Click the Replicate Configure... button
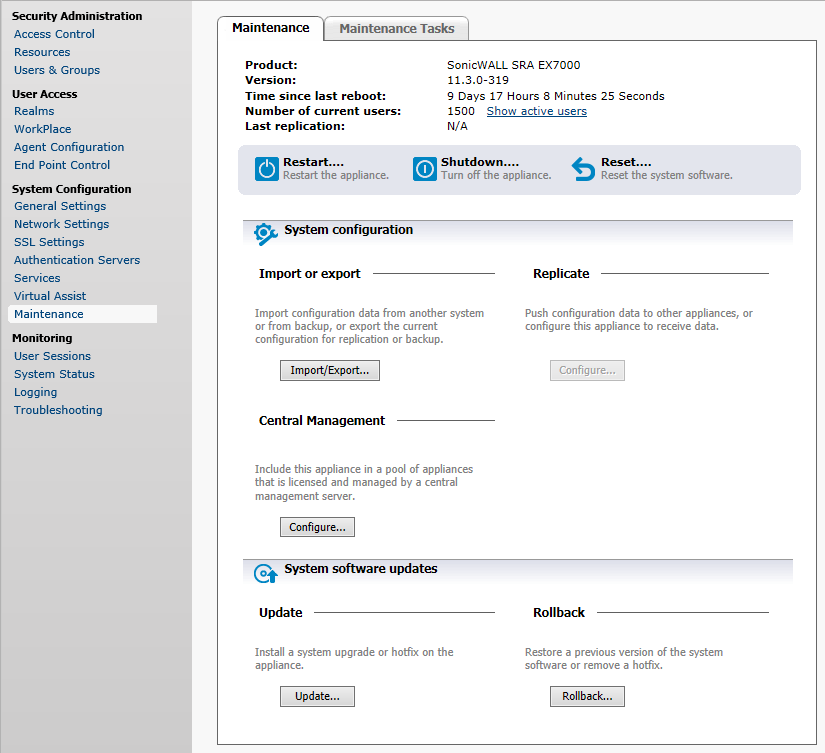825x753 pixels. pos(587,370)
